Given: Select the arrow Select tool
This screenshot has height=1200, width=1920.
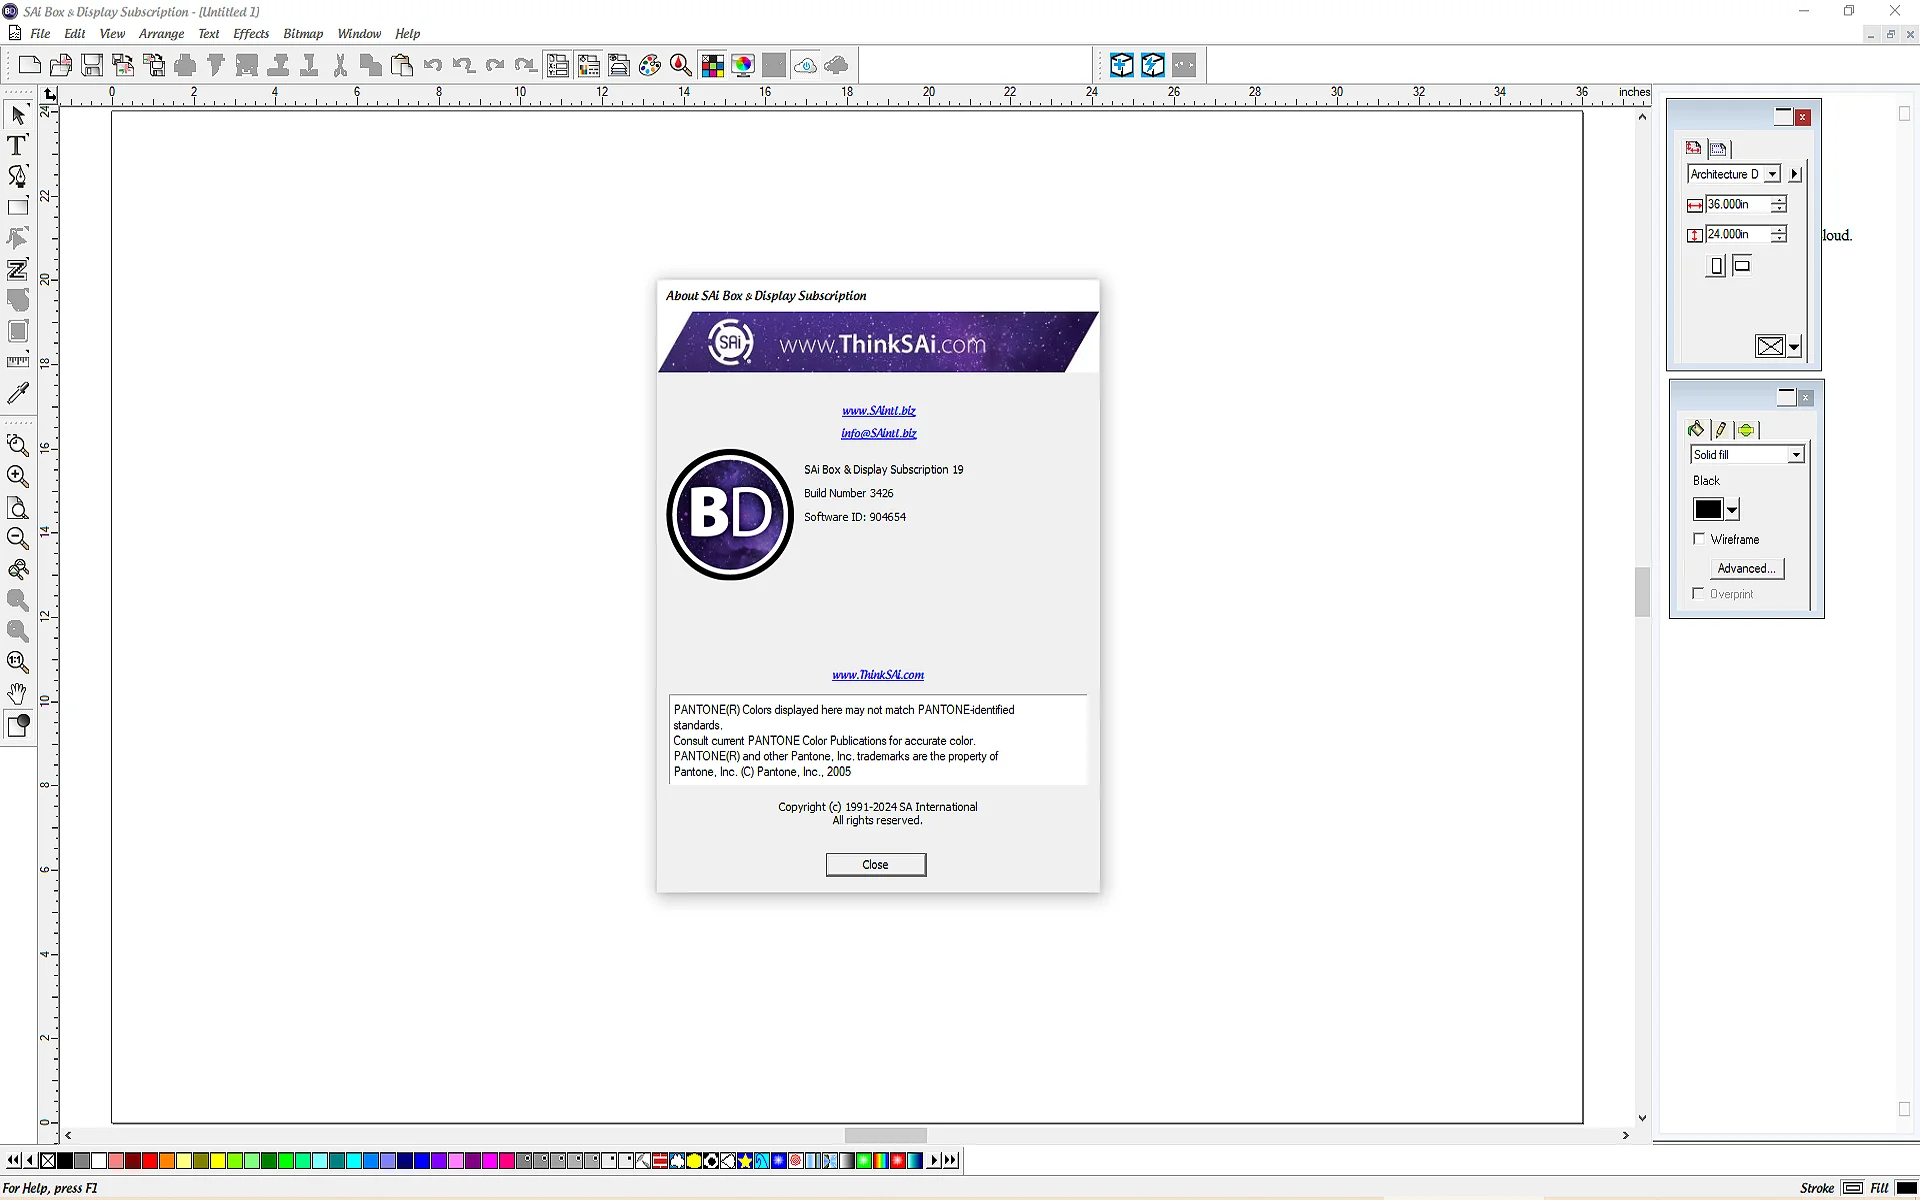Looking at the screenshot, I should tap(18, 115).
